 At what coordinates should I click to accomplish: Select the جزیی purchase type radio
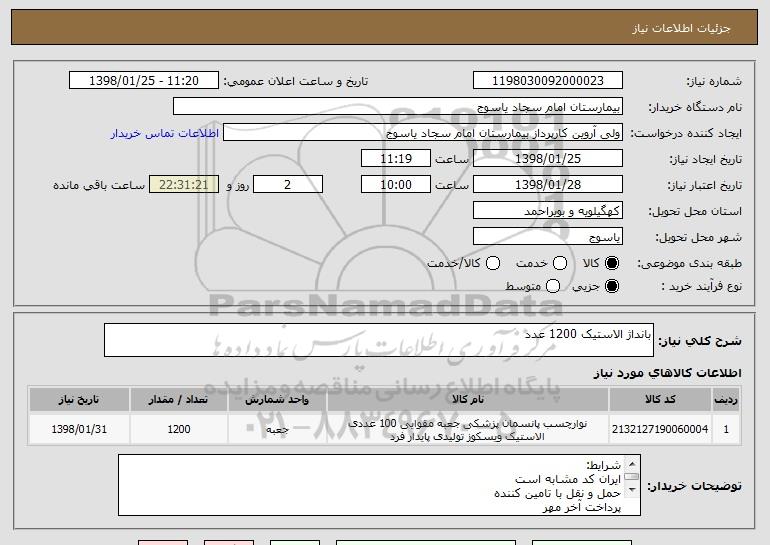(x=612, y=286)
